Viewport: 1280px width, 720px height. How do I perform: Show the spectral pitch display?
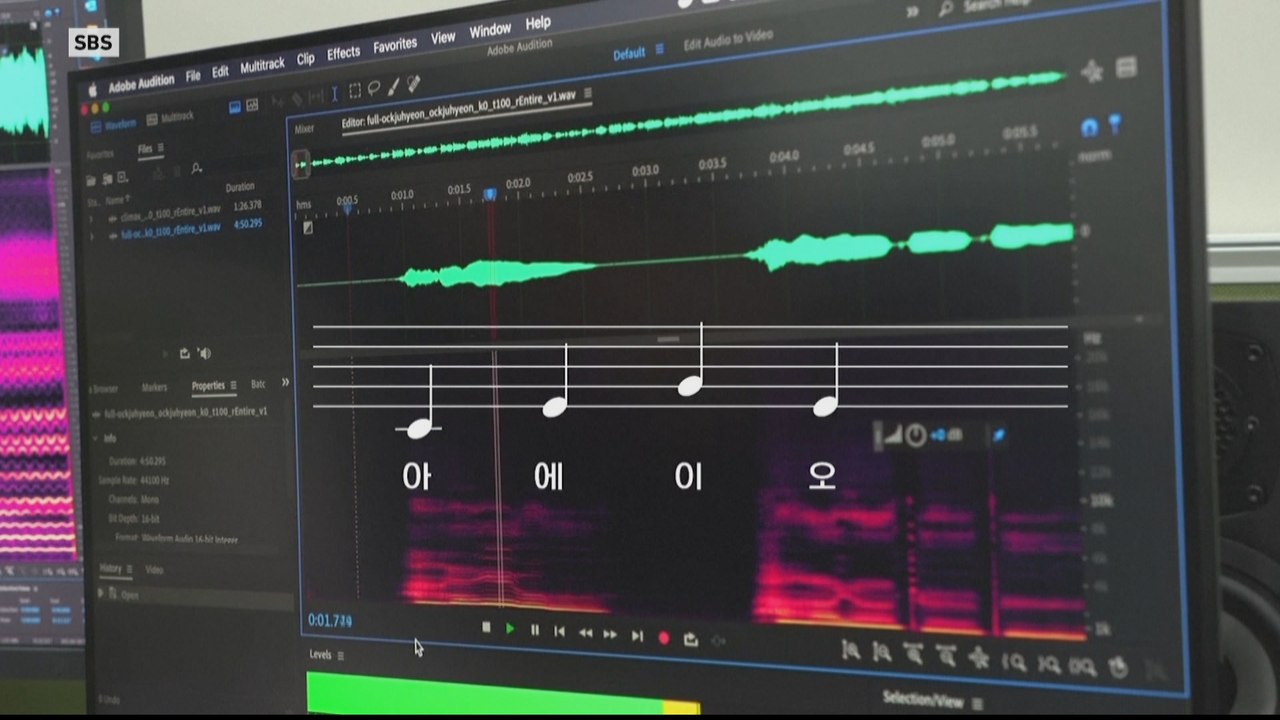coord(252,104)
